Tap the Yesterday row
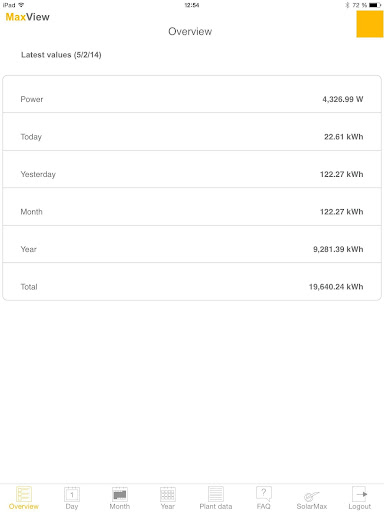Viewport: 384px width, 512px height. click(192, 169)
